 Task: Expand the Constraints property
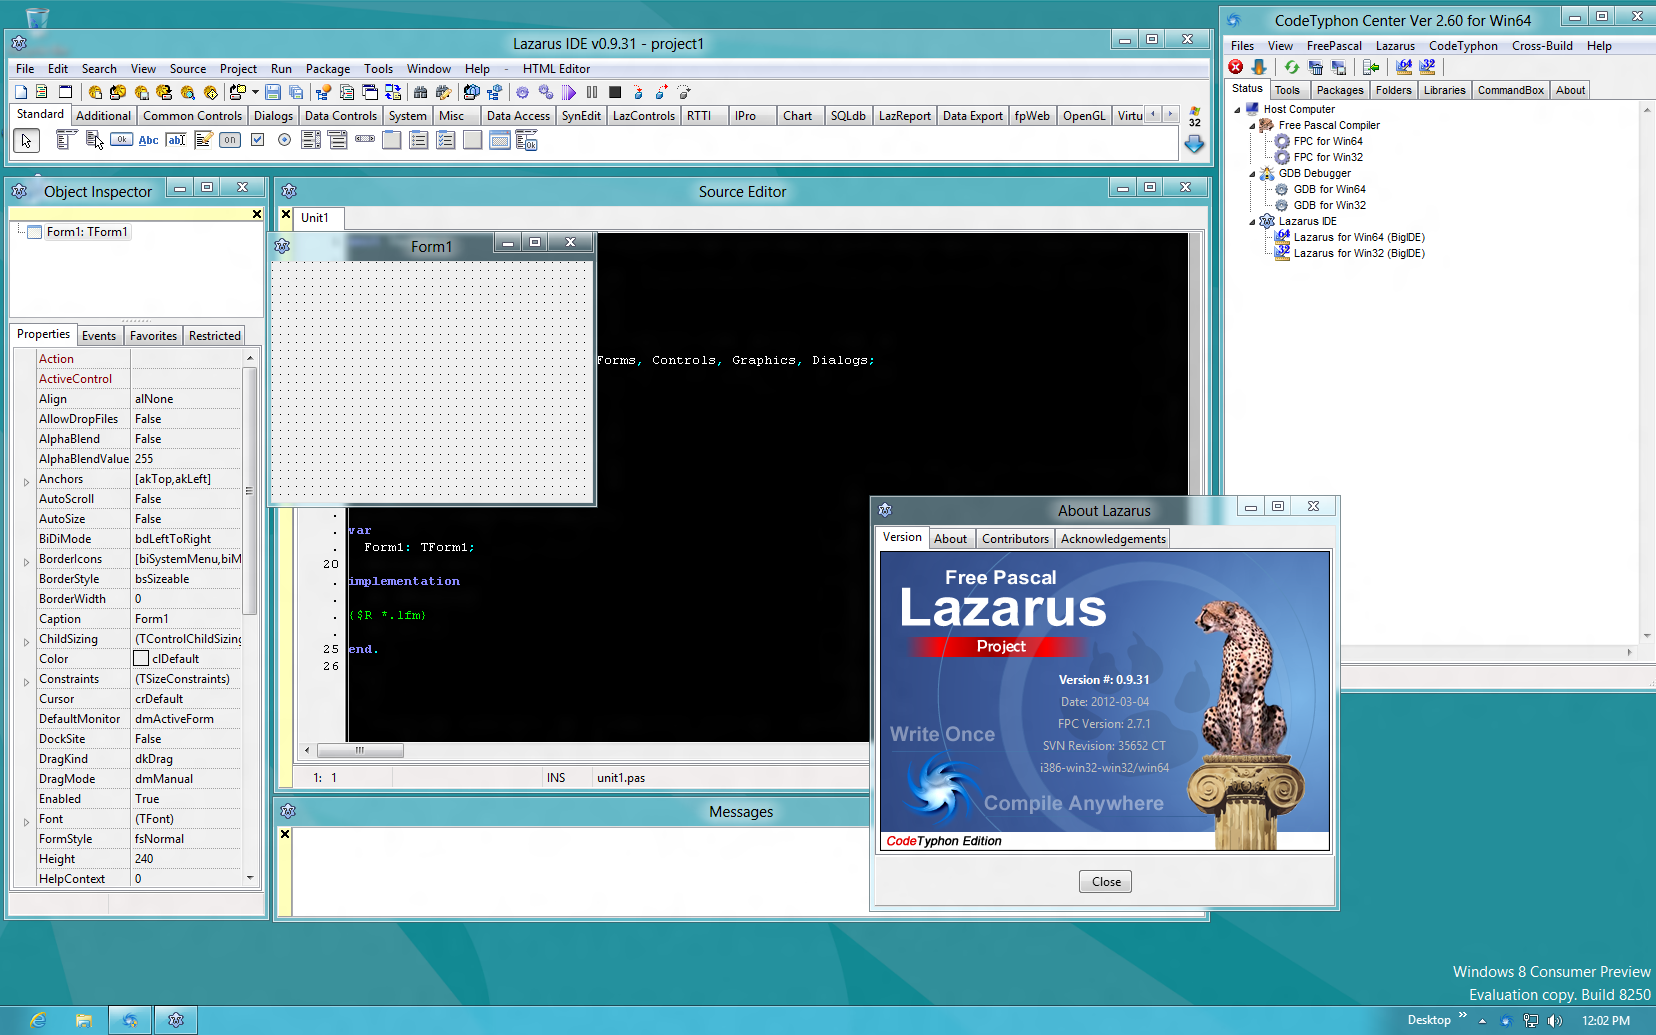(x=26, y=681)
